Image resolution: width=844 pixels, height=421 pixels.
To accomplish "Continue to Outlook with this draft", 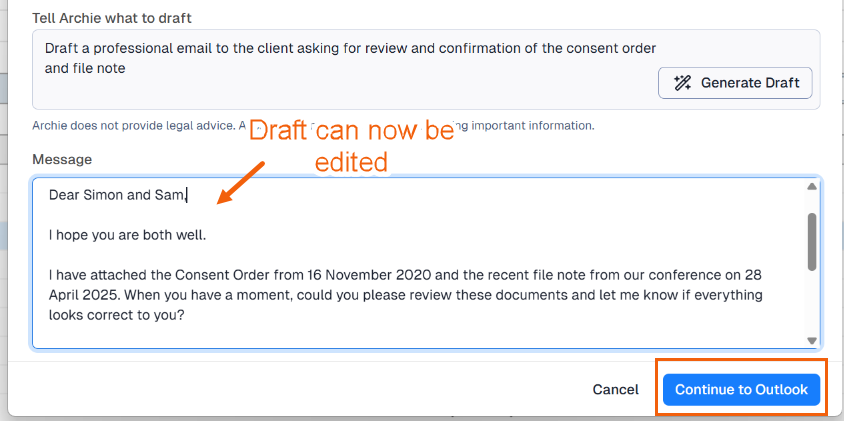I will (x=741, y=389).
